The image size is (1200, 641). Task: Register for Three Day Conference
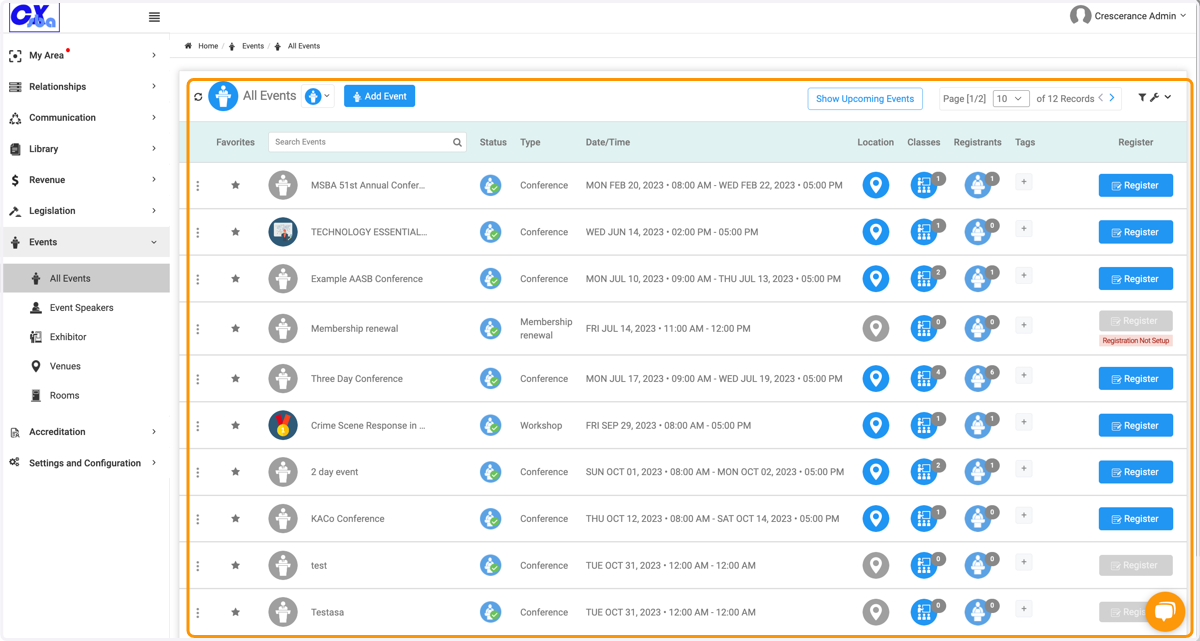point(1136,379)
